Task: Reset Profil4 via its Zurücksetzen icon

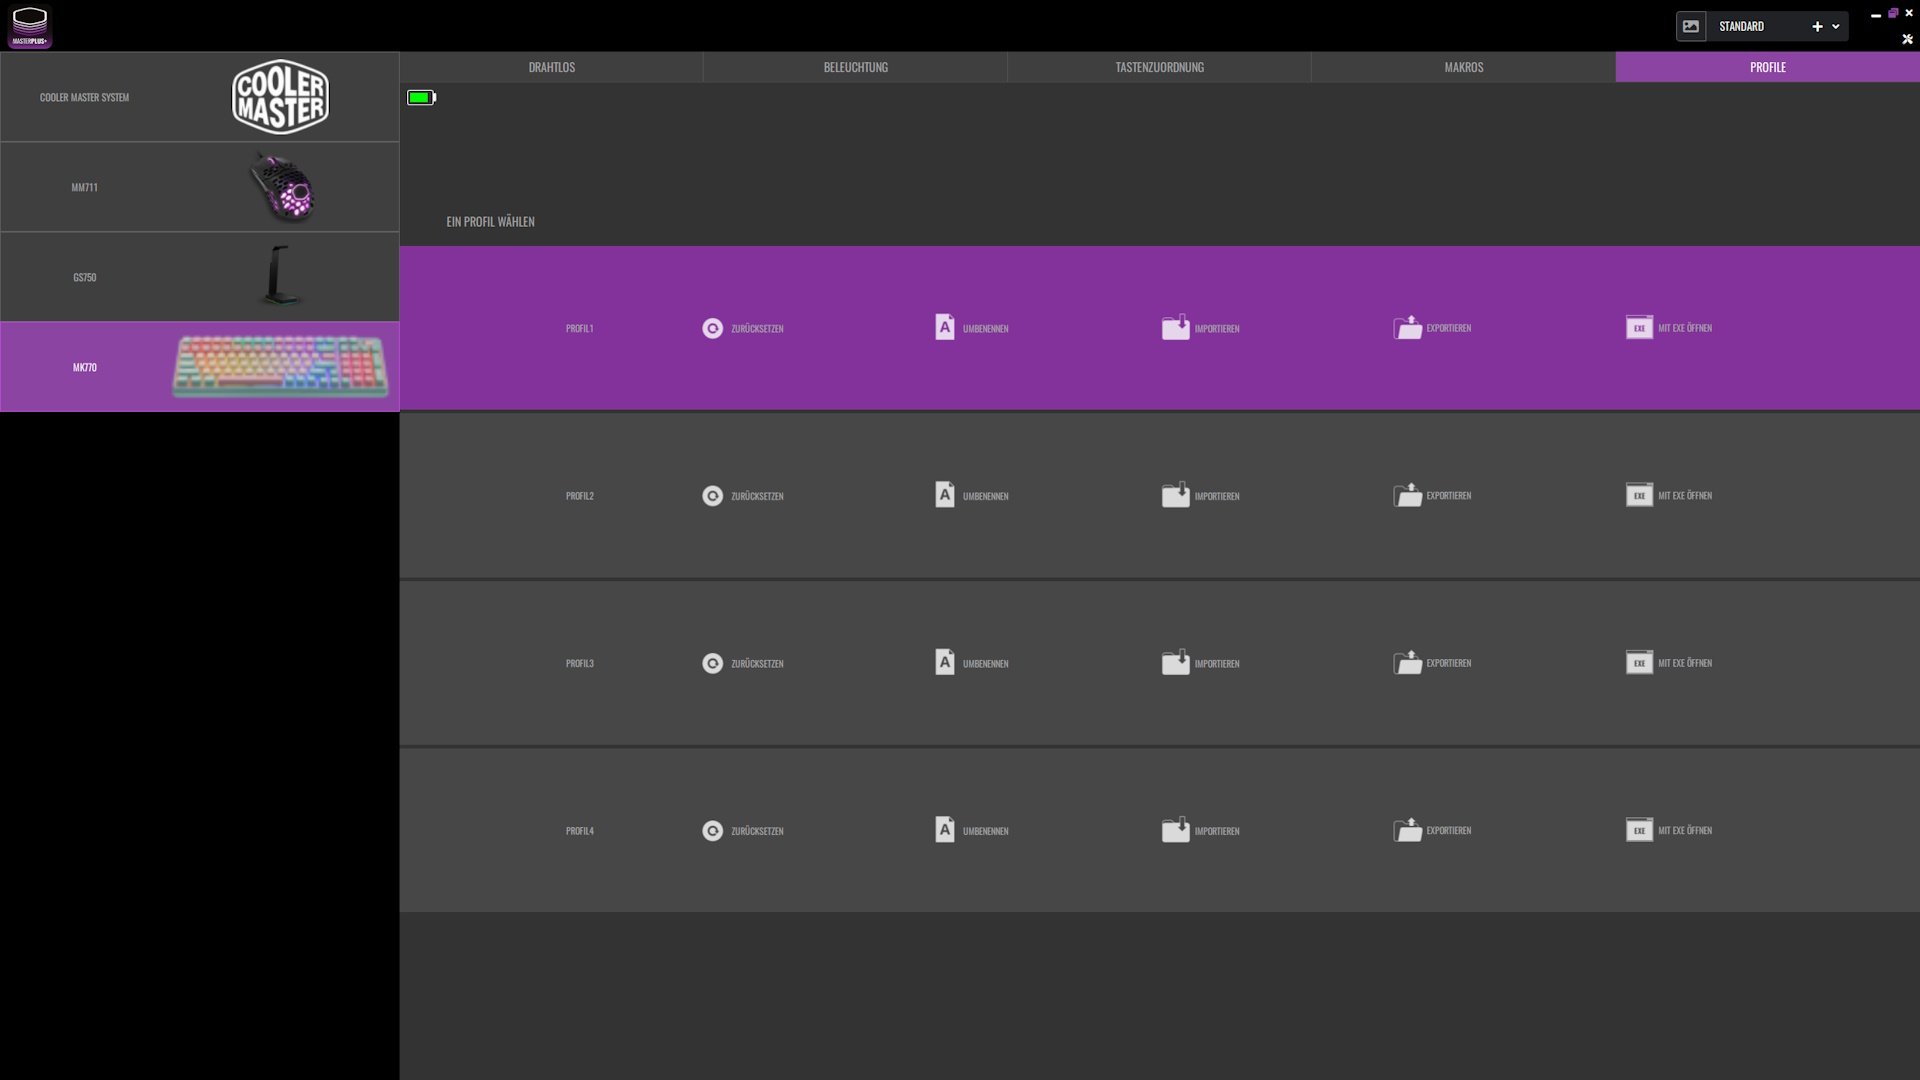Action: pos(712,831)
